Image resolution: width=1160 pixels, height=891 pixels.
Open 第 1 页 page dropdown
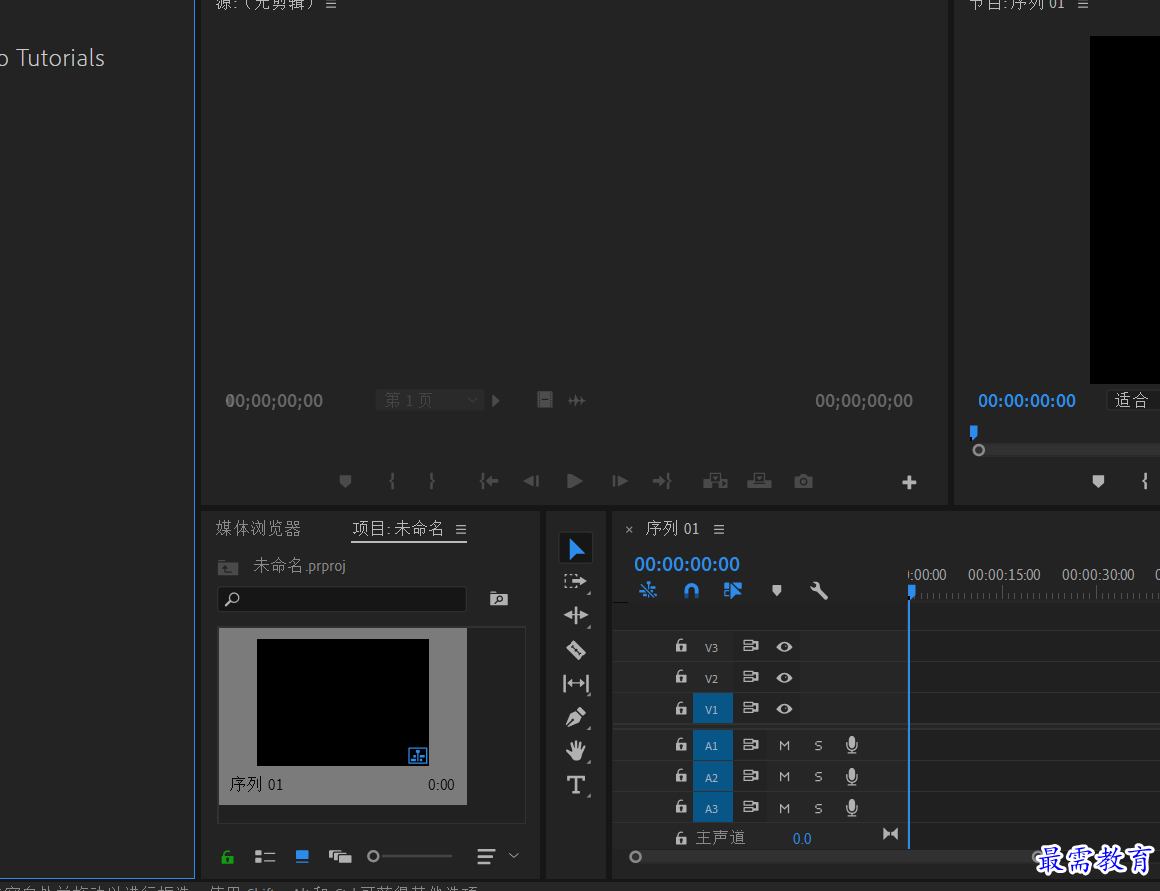[430, 400]
